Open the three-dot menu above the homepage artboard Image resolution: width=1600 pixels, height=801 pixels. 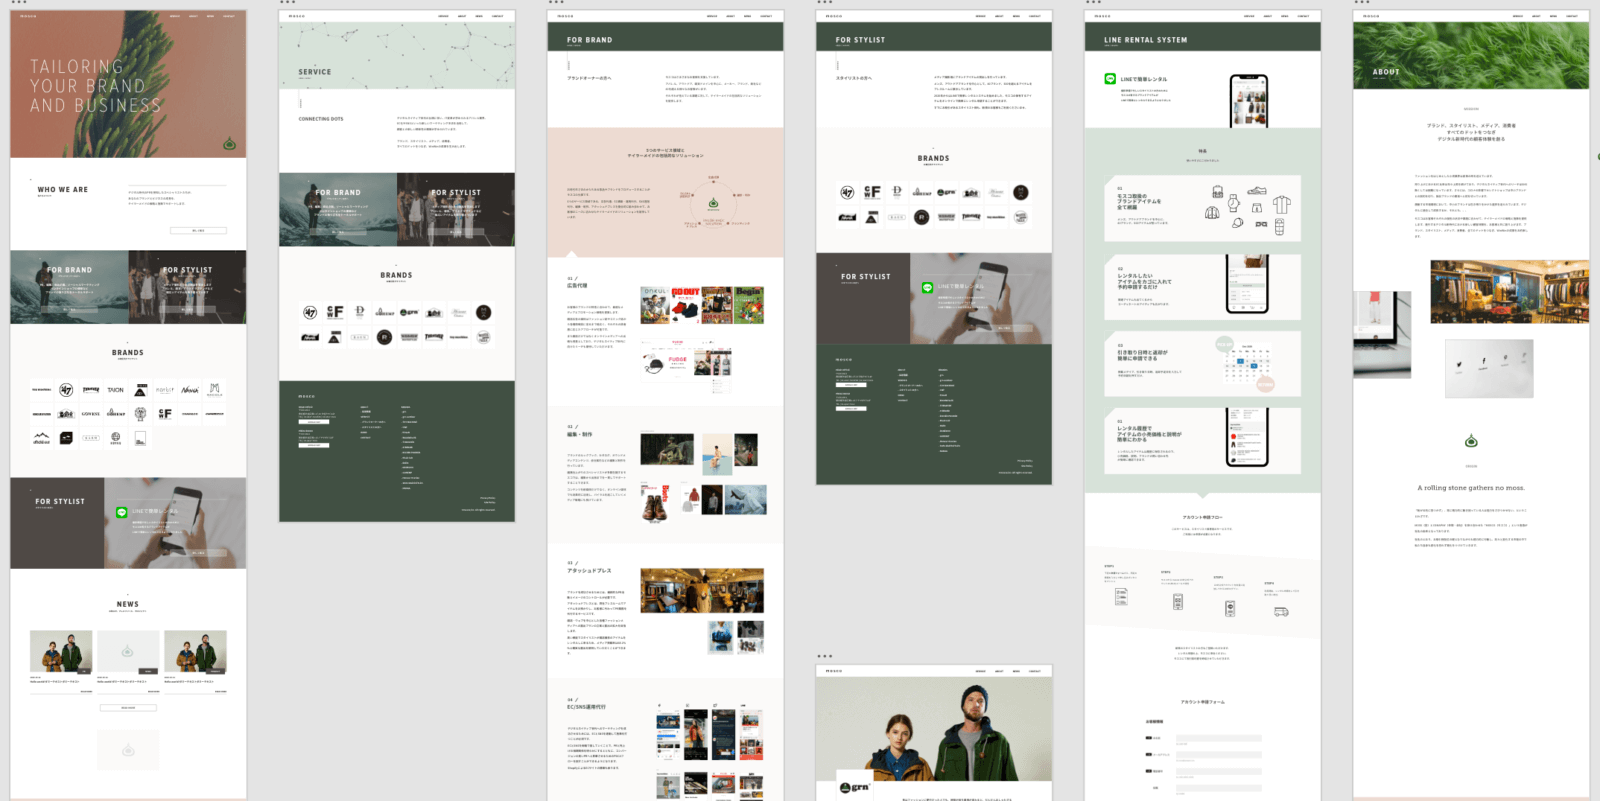(x=18, y=3)
